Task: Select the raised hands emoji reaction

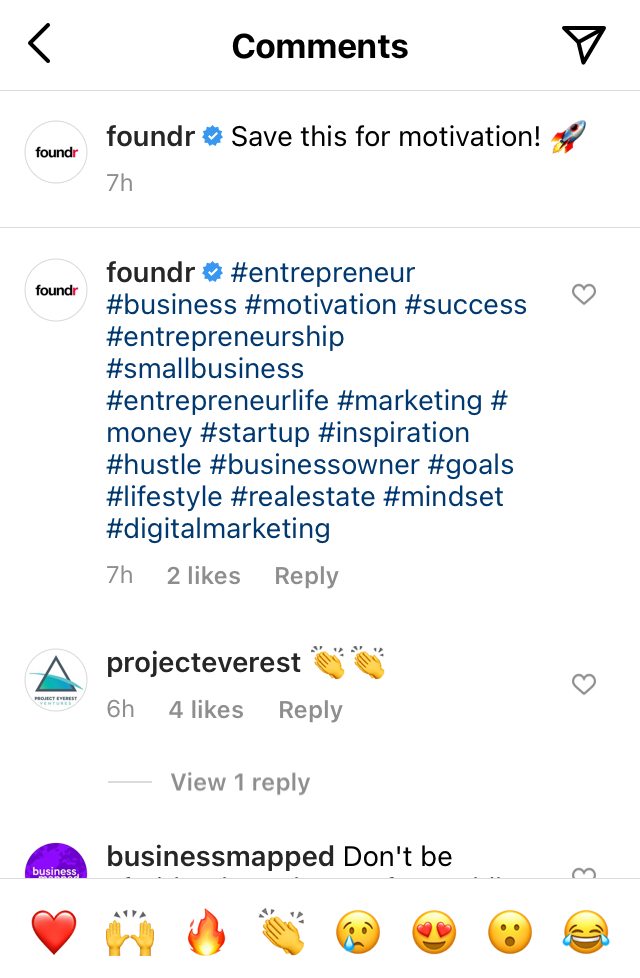Action: click(x=131, y=932)
